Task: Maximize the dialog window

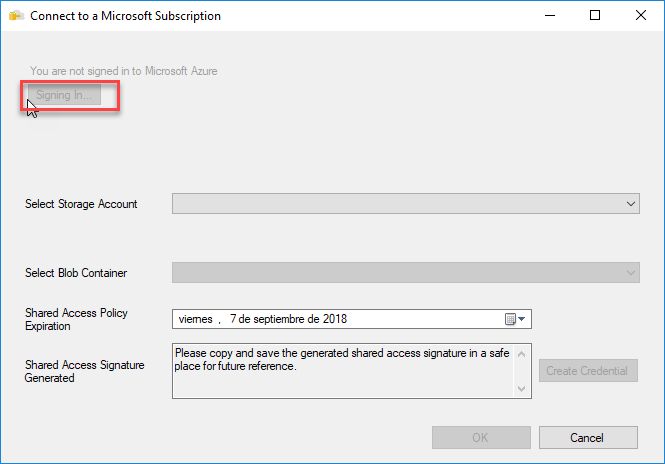Action: [595, 16]
